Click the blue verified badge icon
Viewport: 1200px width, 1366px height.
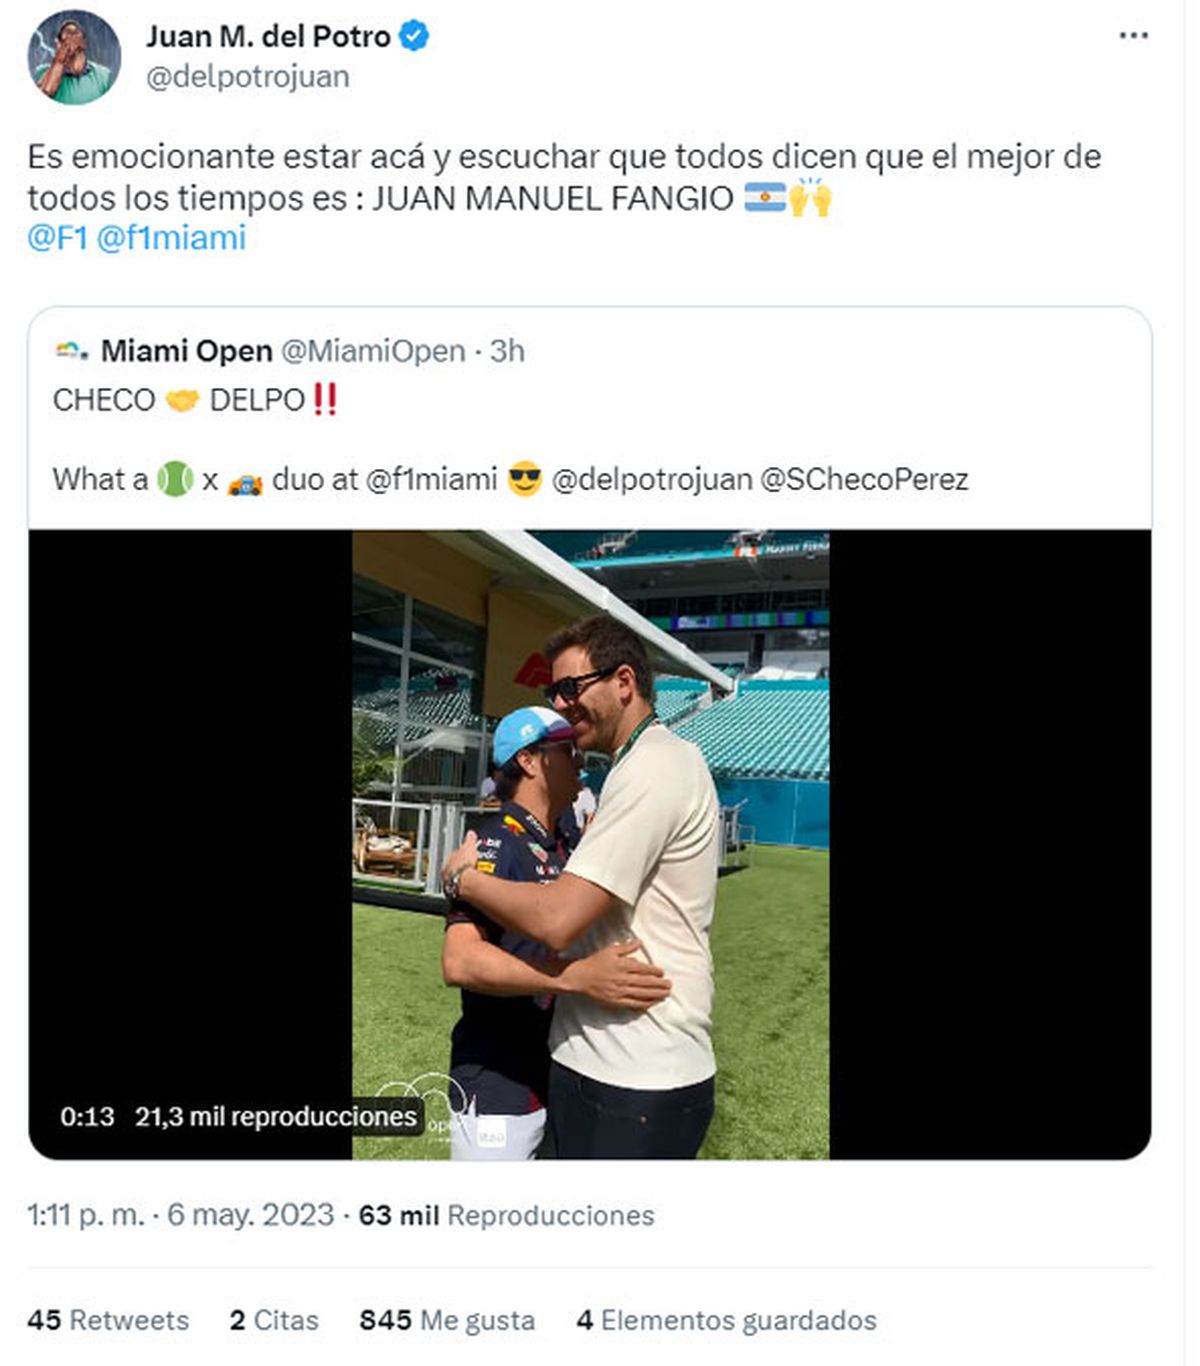[414, 36]
